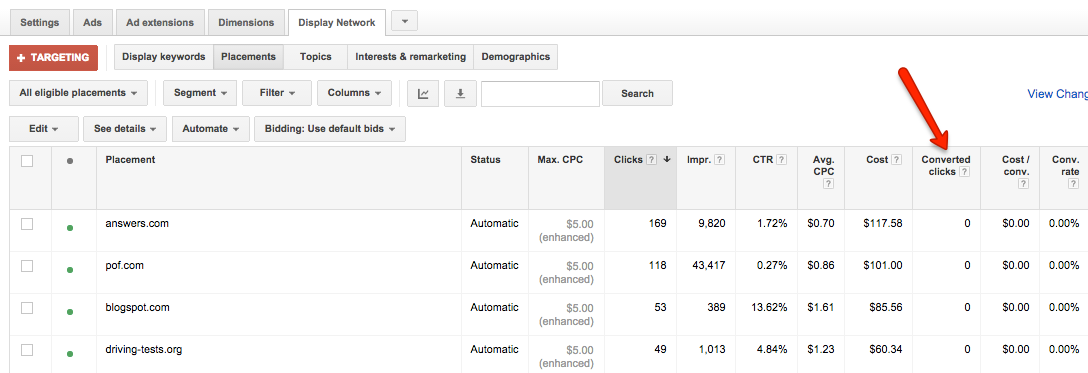
Task: Check the blogspot.com row checkbox
Action: [x=27, y=308]
